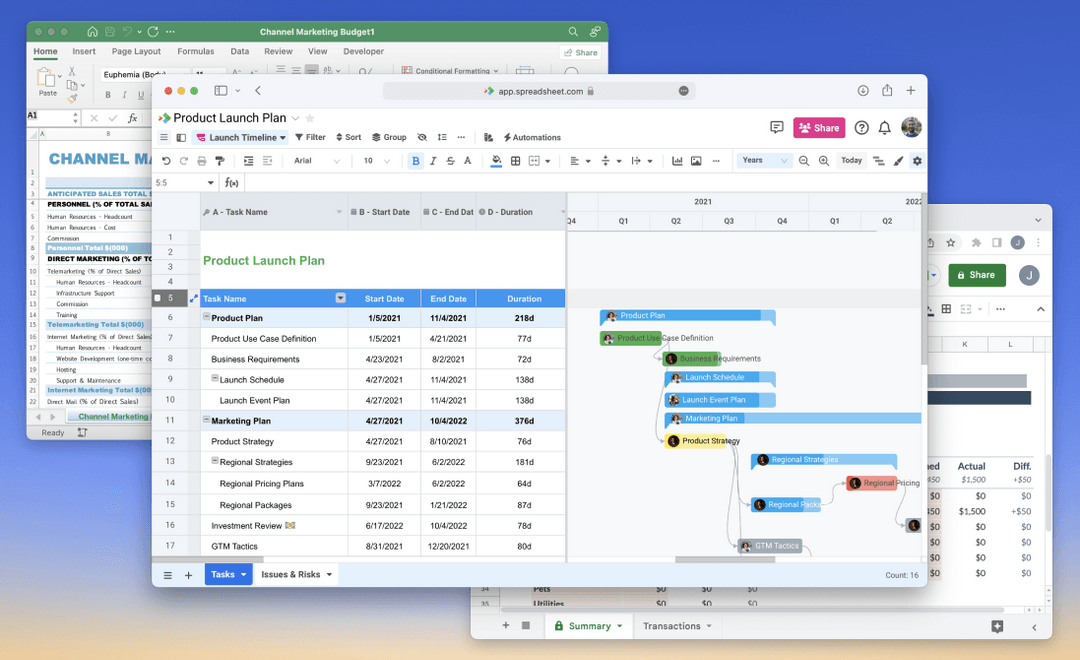Open the Filter tool
The image size is (1080, 660).
310,137
